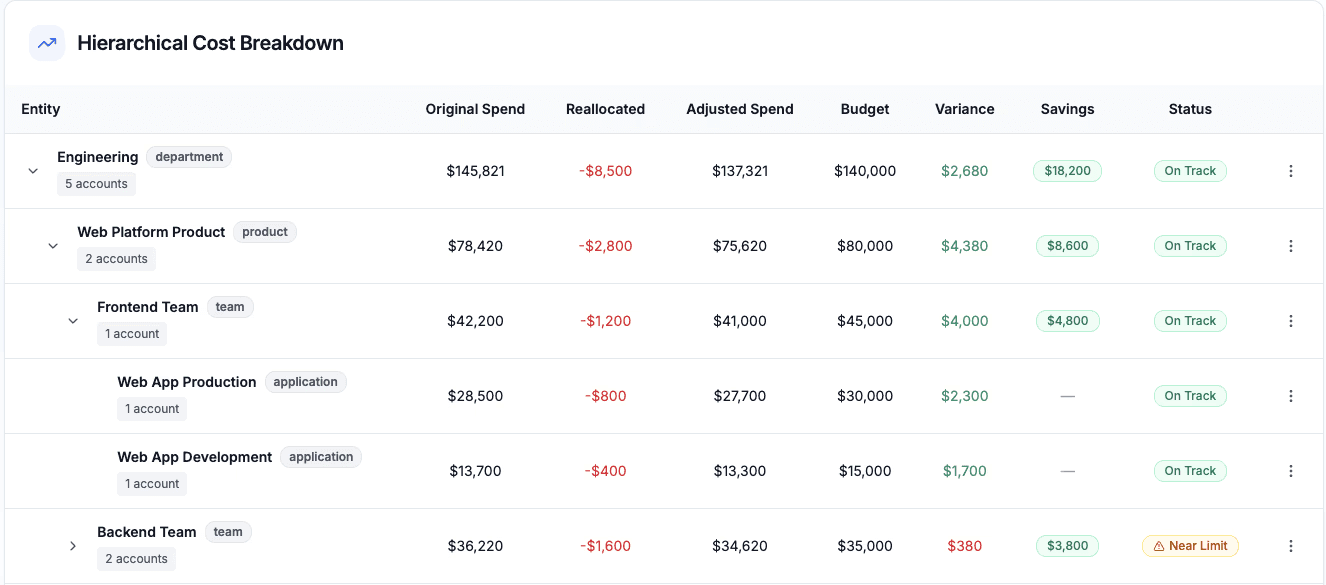Open the more options menu for Backend Team
The height and width of the screenshot is (585, 1326).
click(1290, 546)
